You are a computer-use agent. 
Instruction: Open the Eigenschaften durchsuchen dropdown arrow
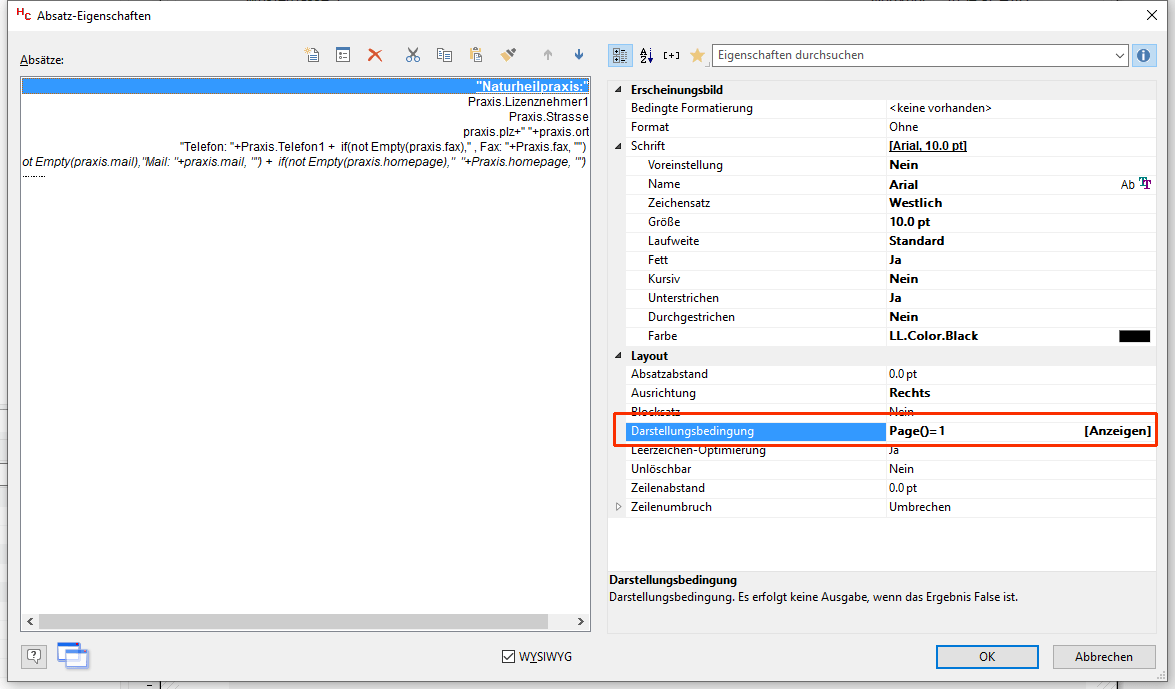click(x=1119, y=56)
